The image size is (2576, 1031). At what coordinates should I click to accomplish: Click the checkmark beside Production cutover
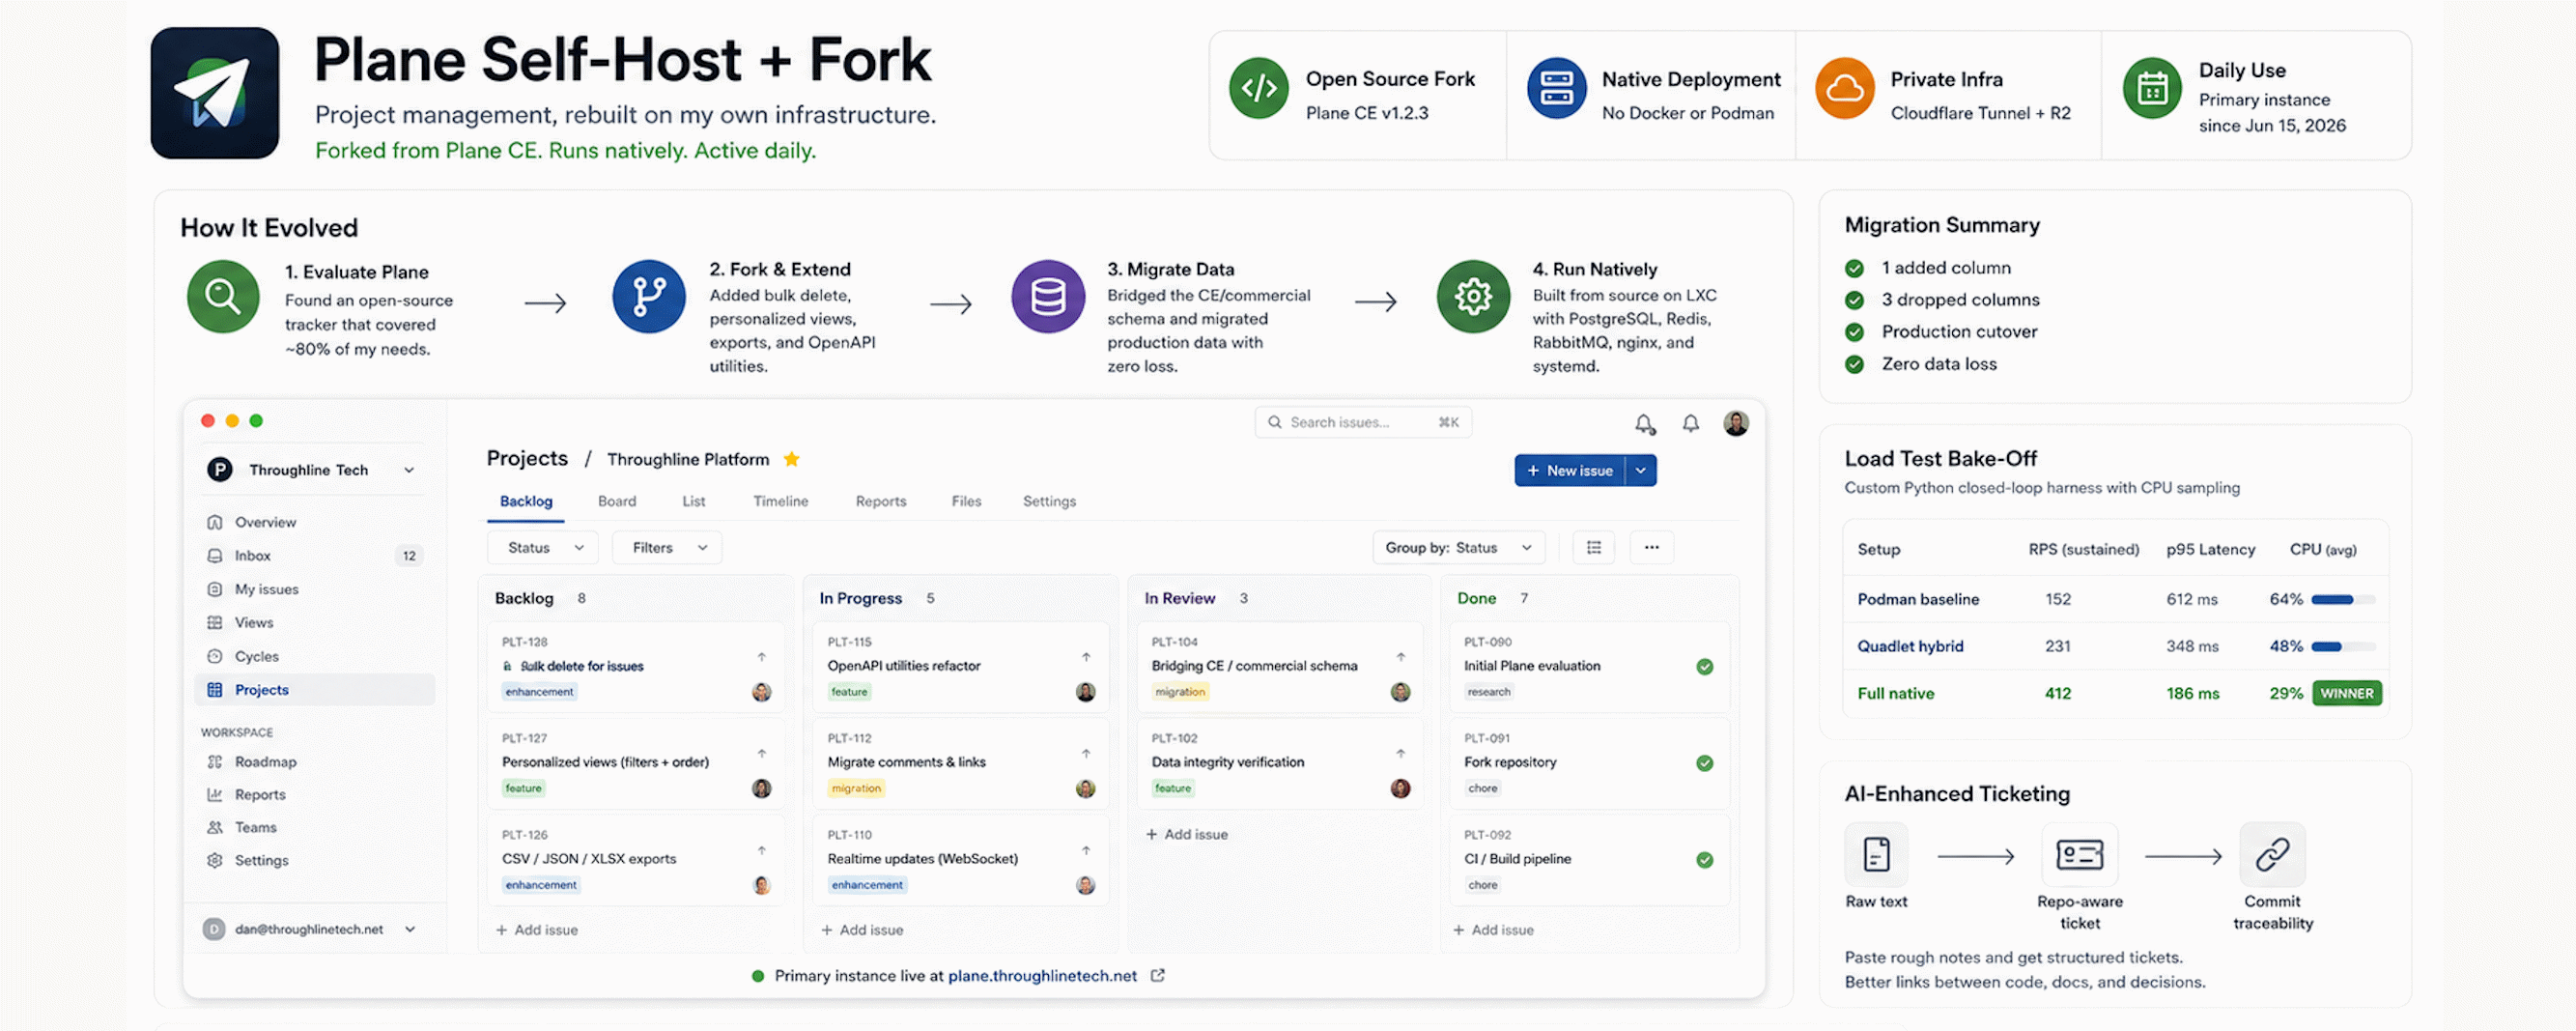[x=1854, y=332]
